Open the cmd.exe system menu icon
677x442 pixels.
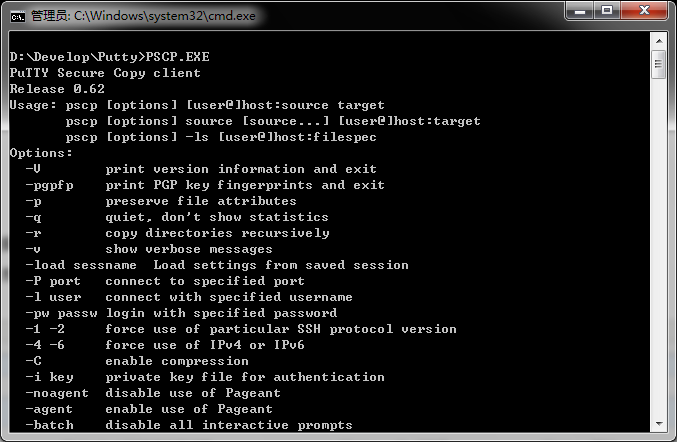point(17,15)
